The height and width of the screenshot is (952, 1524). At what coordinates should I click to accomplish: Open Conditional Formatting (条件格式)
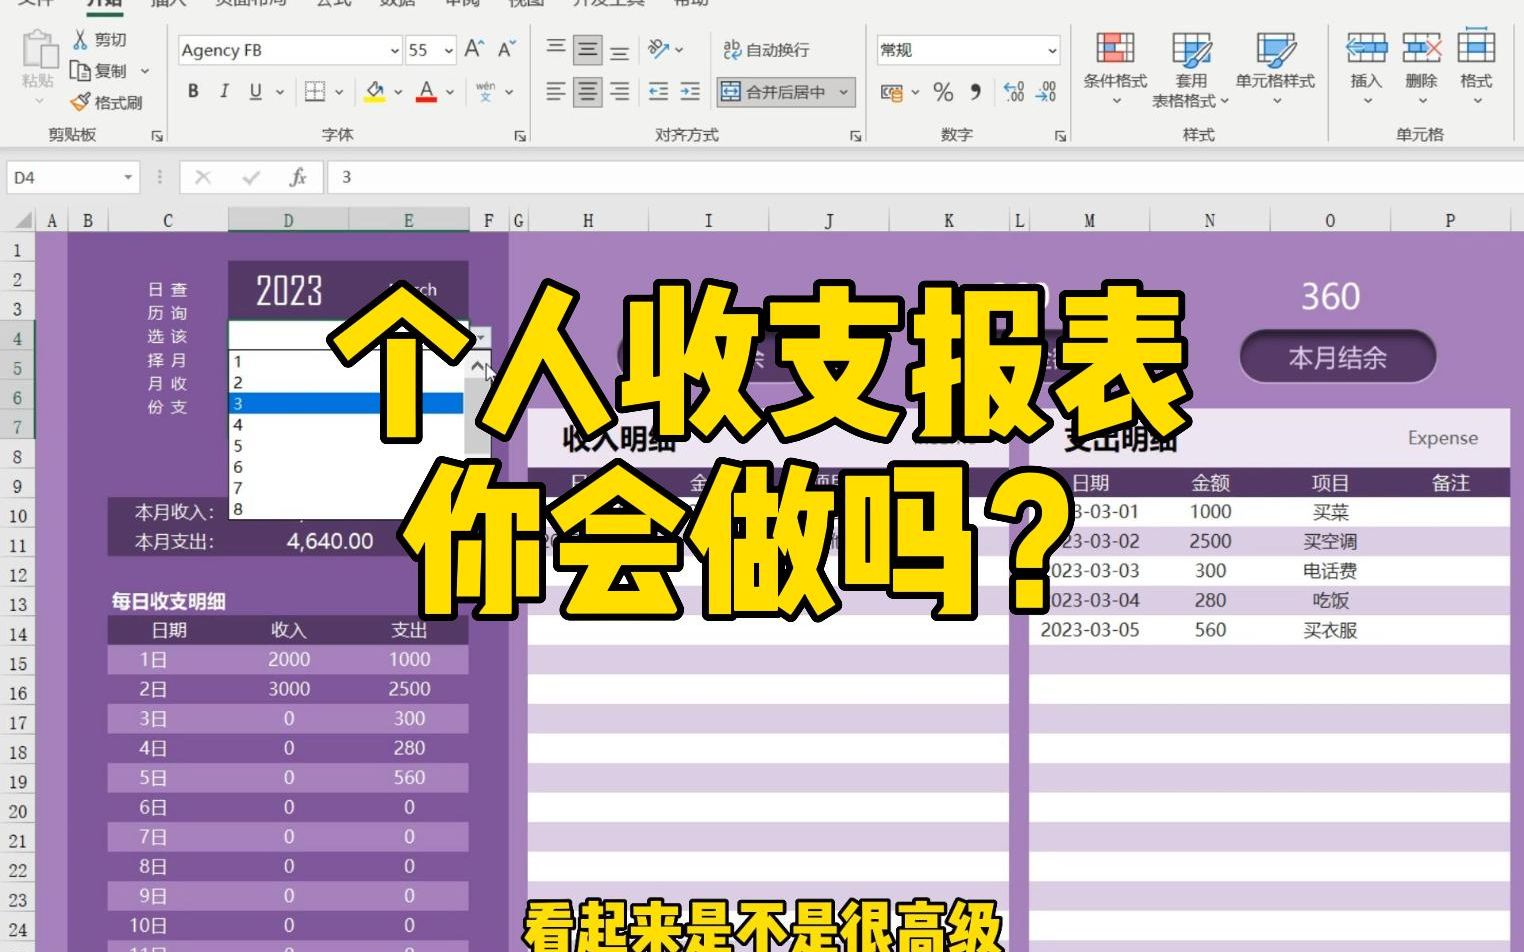click(x=1115, y=68)
